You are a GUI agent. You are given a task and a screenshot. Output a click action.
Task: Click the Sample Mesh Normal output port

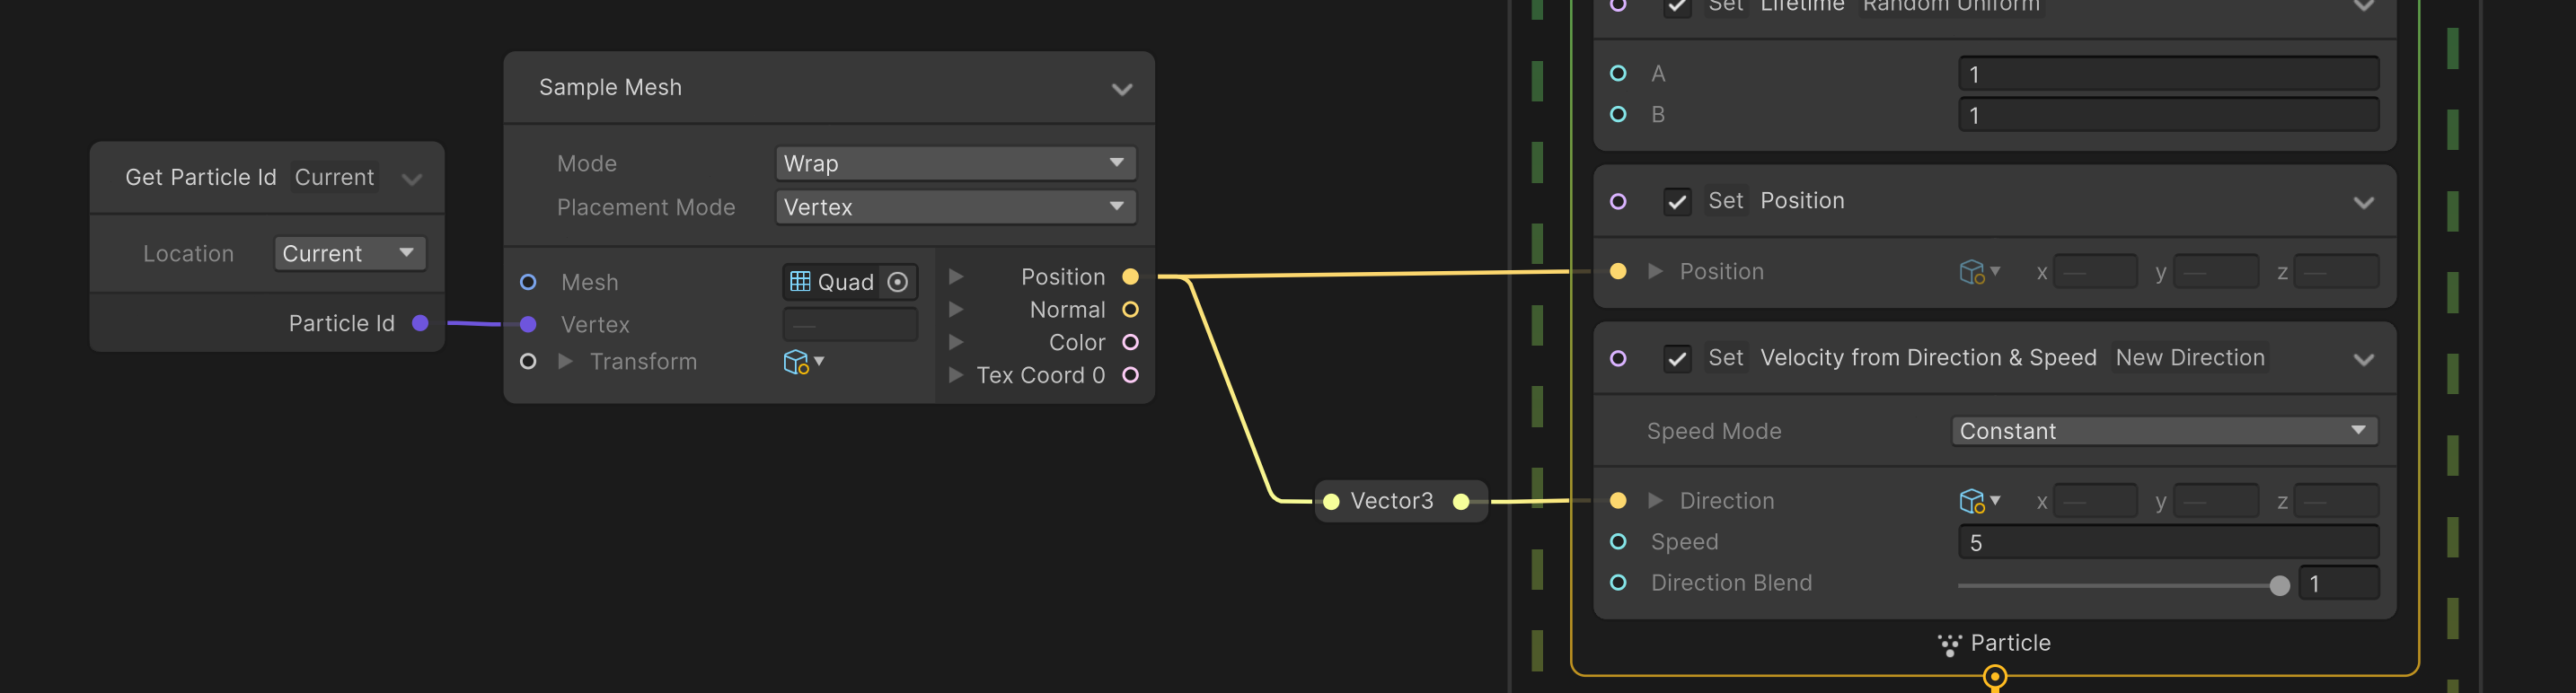(1130, 310)
